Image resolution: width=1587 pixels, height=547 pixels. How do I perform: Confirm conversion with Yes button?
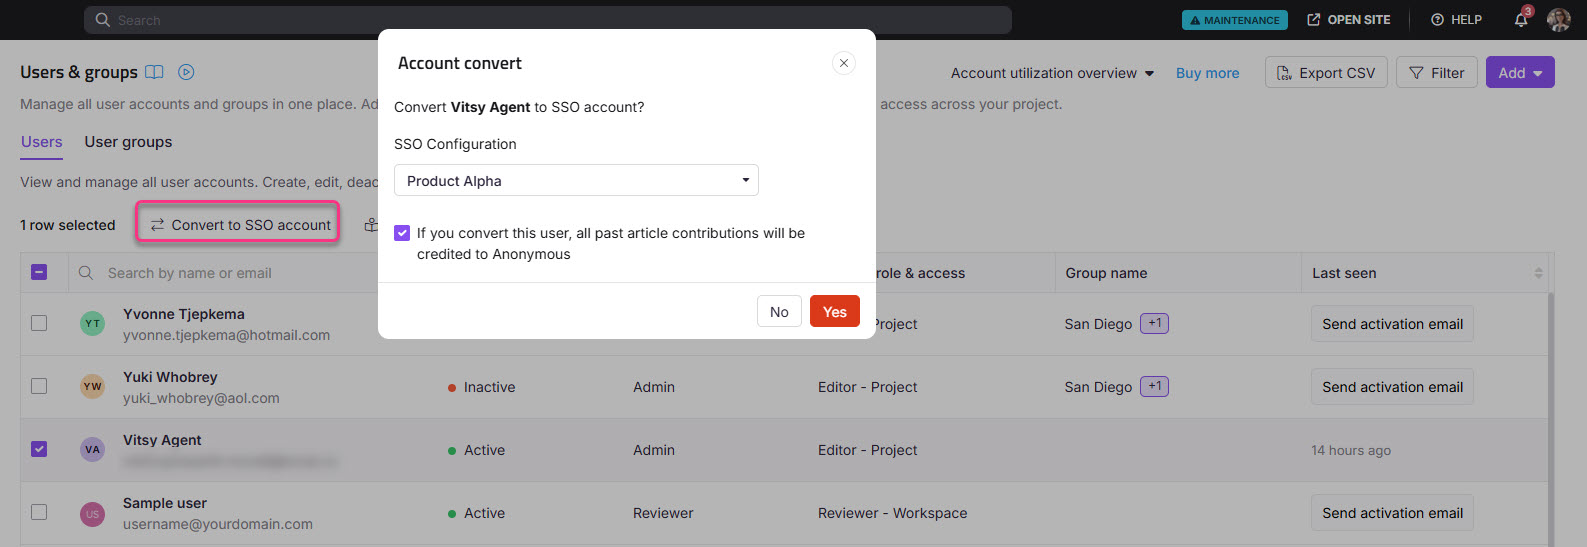834,312
